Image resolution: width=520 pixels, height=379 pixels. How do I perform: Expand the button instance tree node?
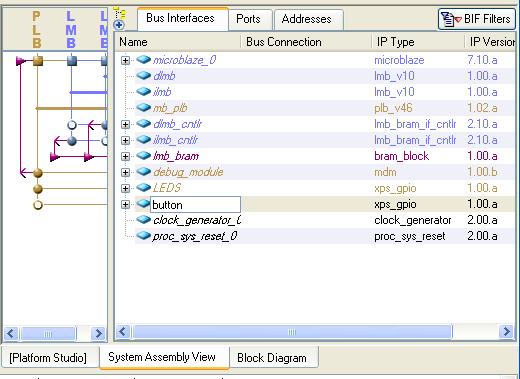point(125,204)
